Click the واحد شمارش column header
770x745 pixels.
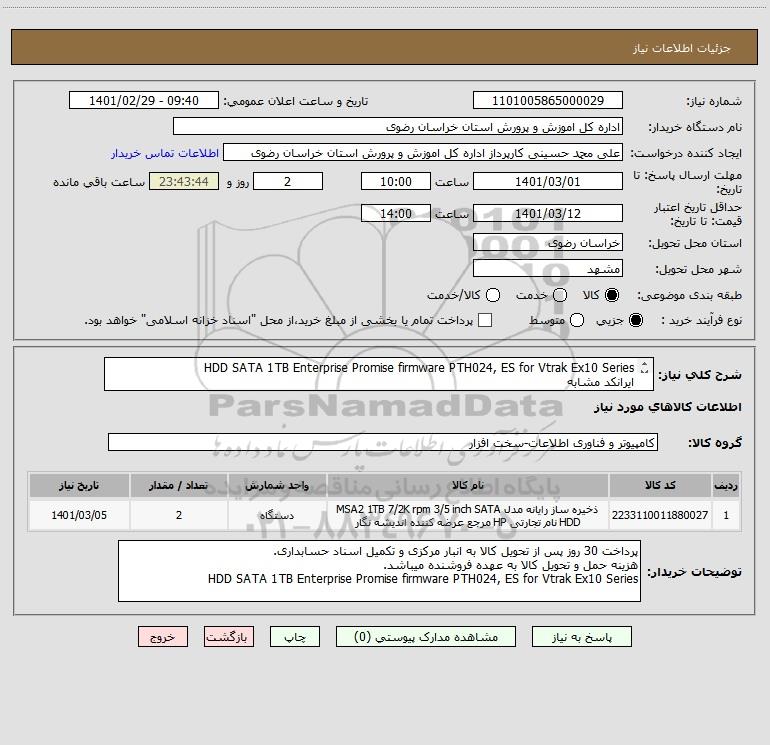click(x=277, y=485)
